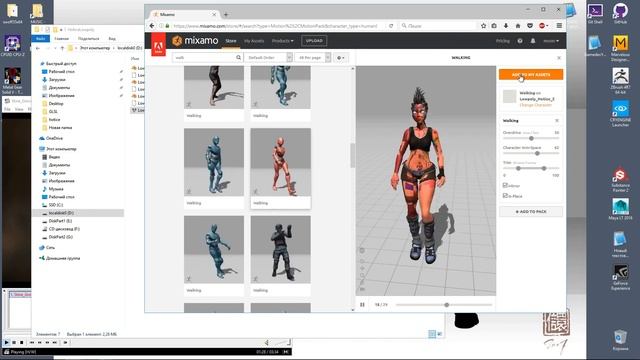Open a new browser tab with plus
Image resolution: width=640 pixels, height=360 pixels.
click(226, 14)
